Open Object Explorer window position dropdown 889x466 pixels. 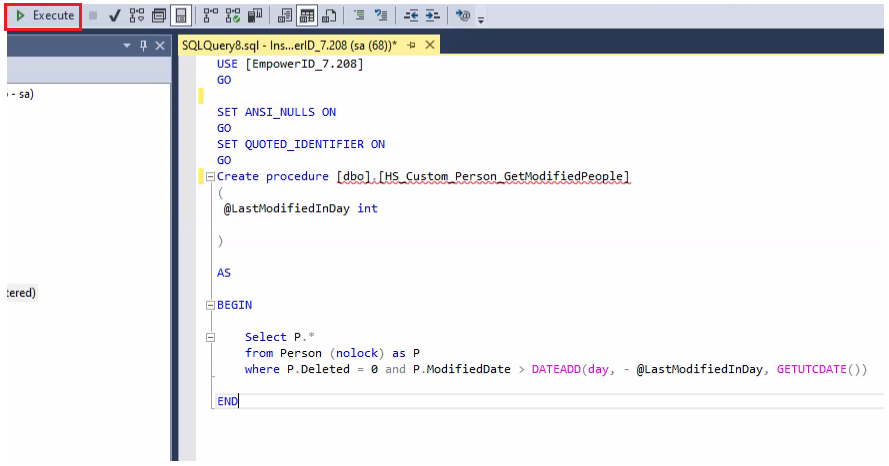(127, 45)
